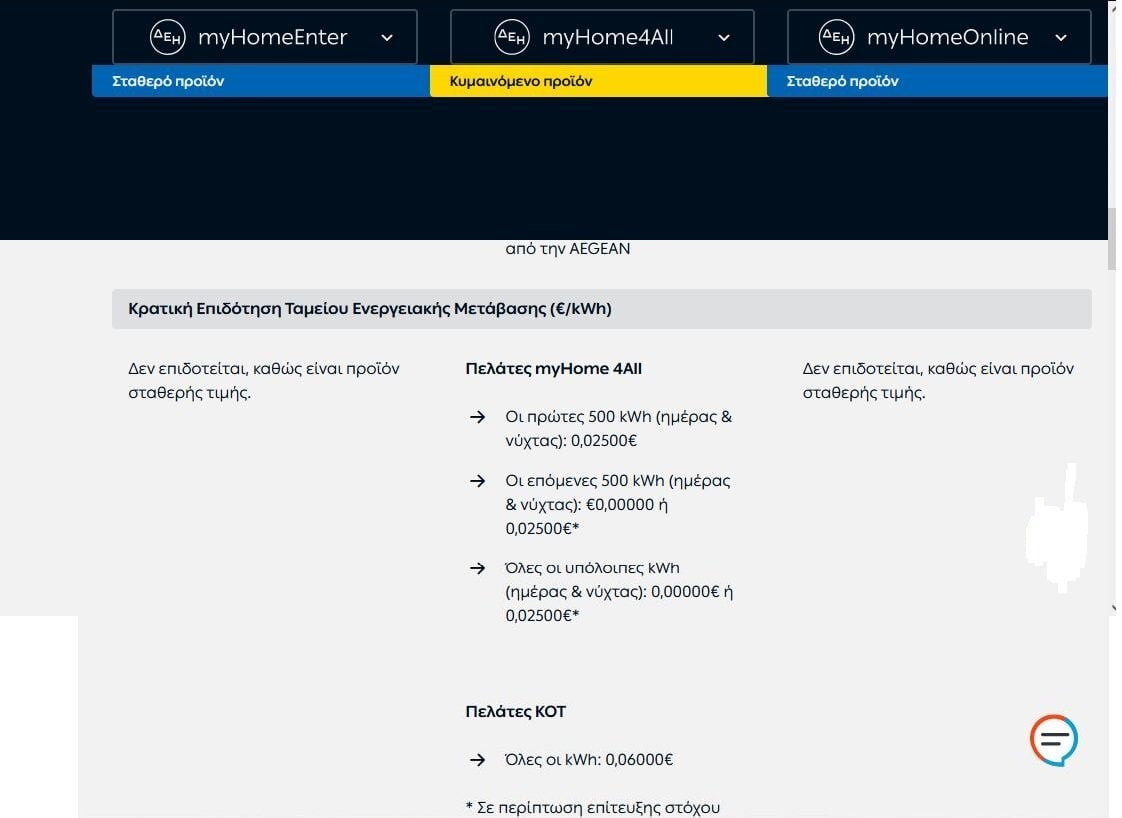
Task: Expand the myHomeOnline product dropdown chevron
Action: 1060,38
